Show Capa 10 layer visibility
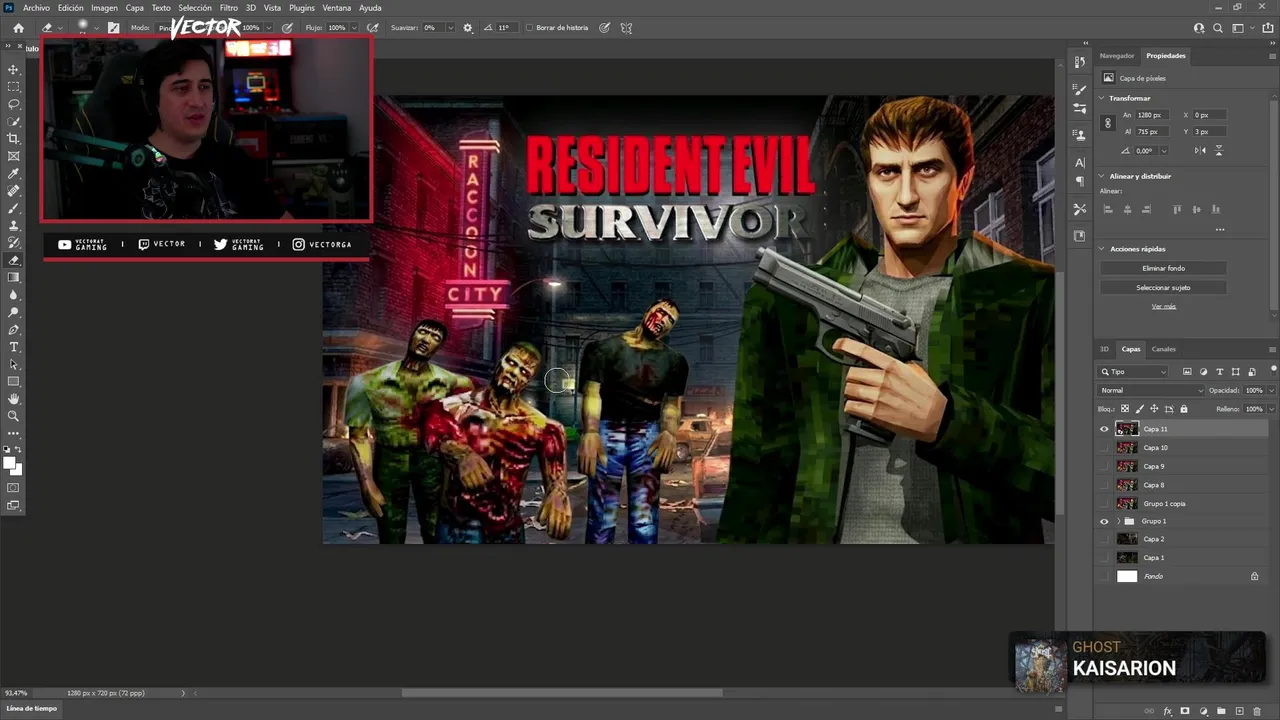This screenshot has width=1280, height=720. pyautogui.click(x=1105, y=448)
